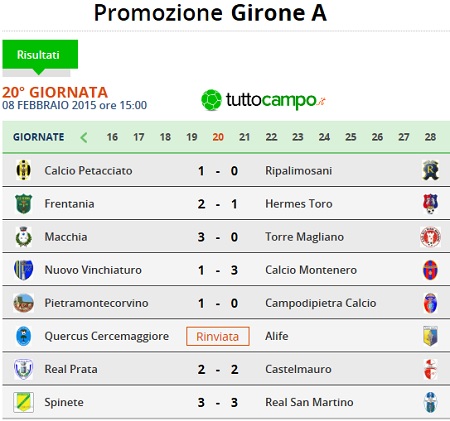The height and width of the screenshot is (421, 450).
Task: Click the Ripalimosani team crest
Action: 430,170
